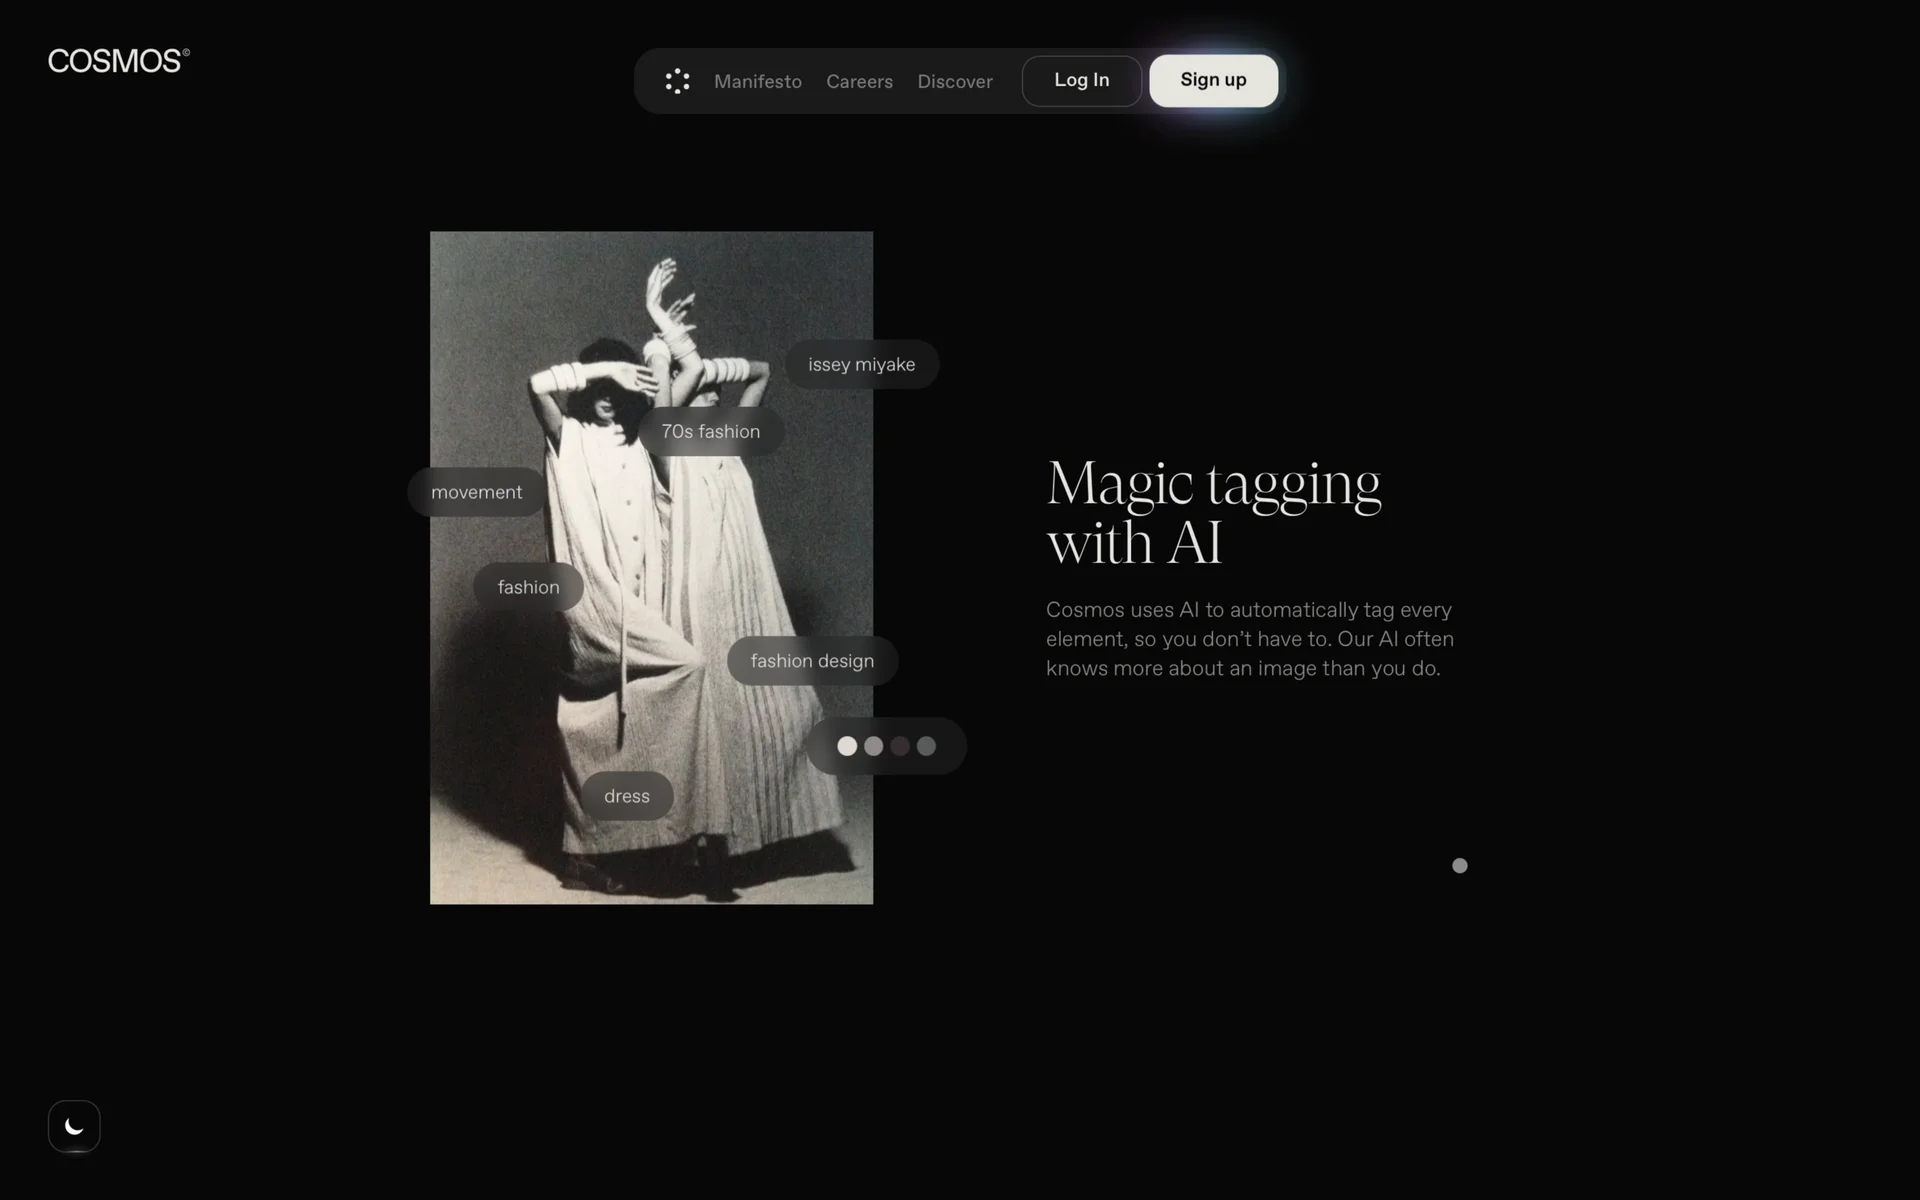Viewport: 1920px width, 1200px height.
Task: Toggle dark mode with the moon icon
Action: point(74,1126)
